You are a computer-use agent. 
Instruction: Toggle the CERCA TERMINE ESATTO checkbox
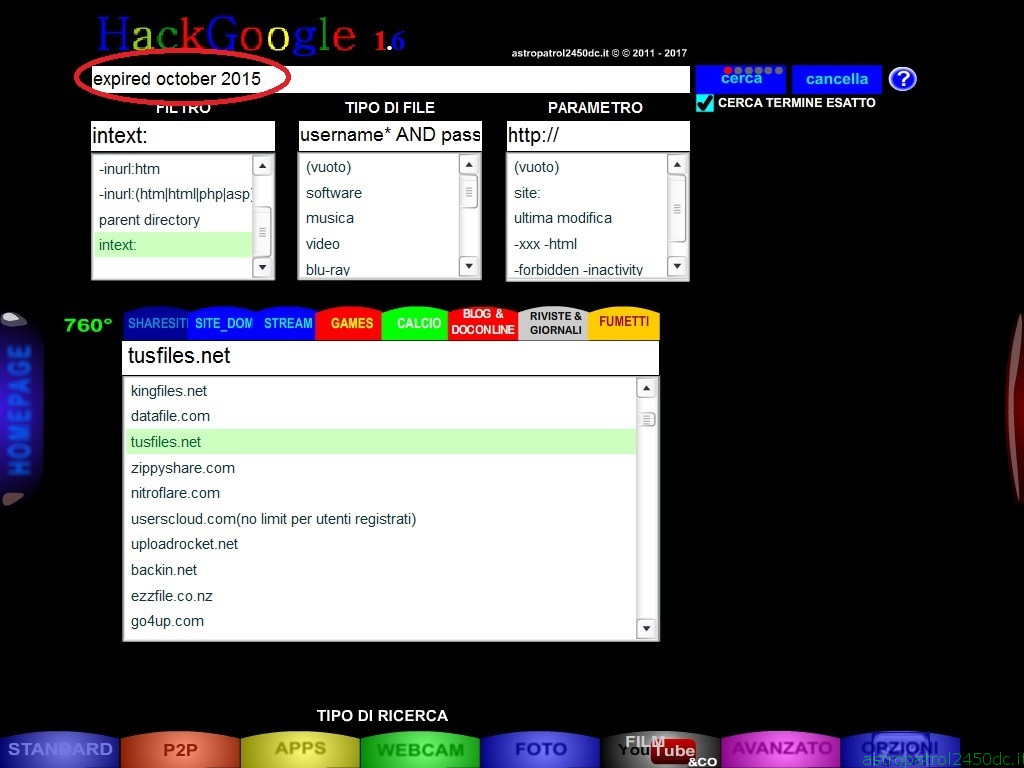pyautogui.click(x=705, y=103)
